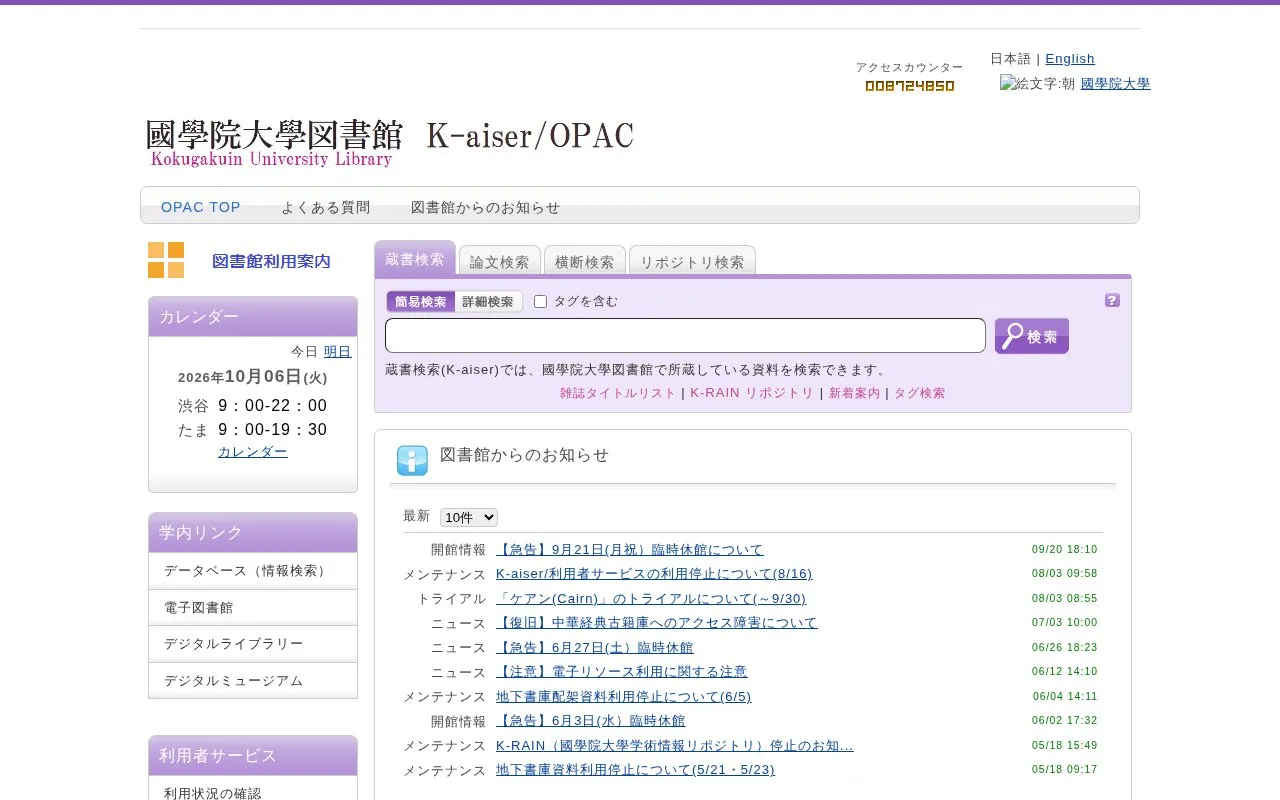This screenshot has height=800, width=1280.
Task: Open the 新着案内 link
Action: coord(855,393)
